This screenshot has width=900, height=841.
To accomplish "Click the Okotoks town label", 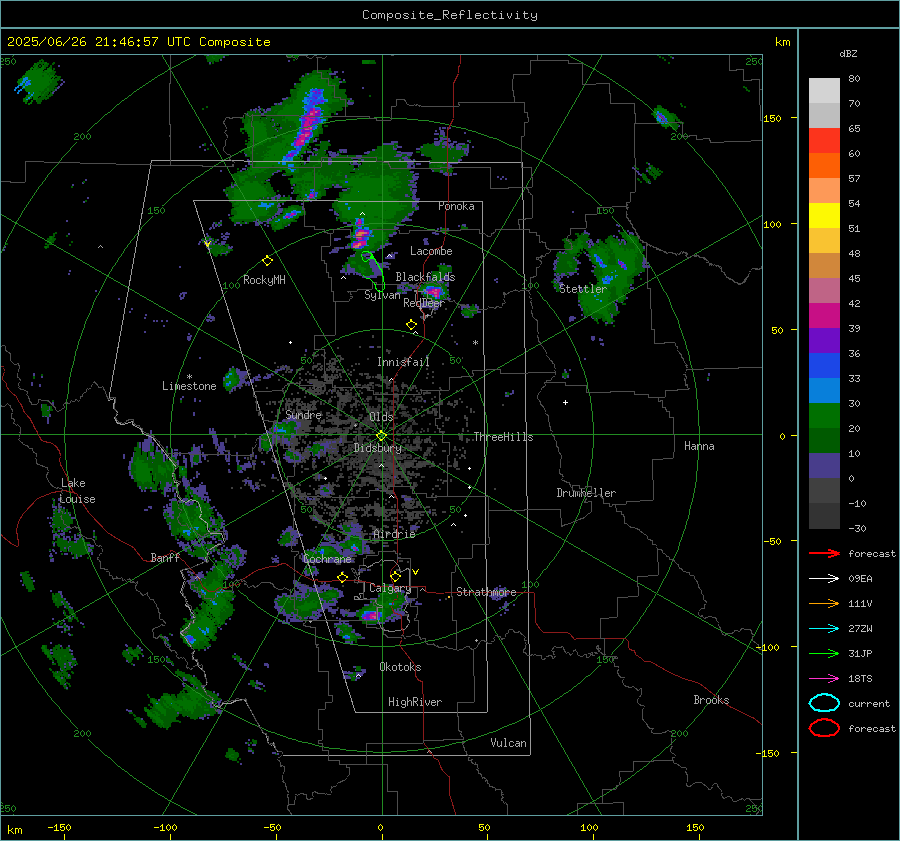I will pyautogui.click(x=400, y=667).
